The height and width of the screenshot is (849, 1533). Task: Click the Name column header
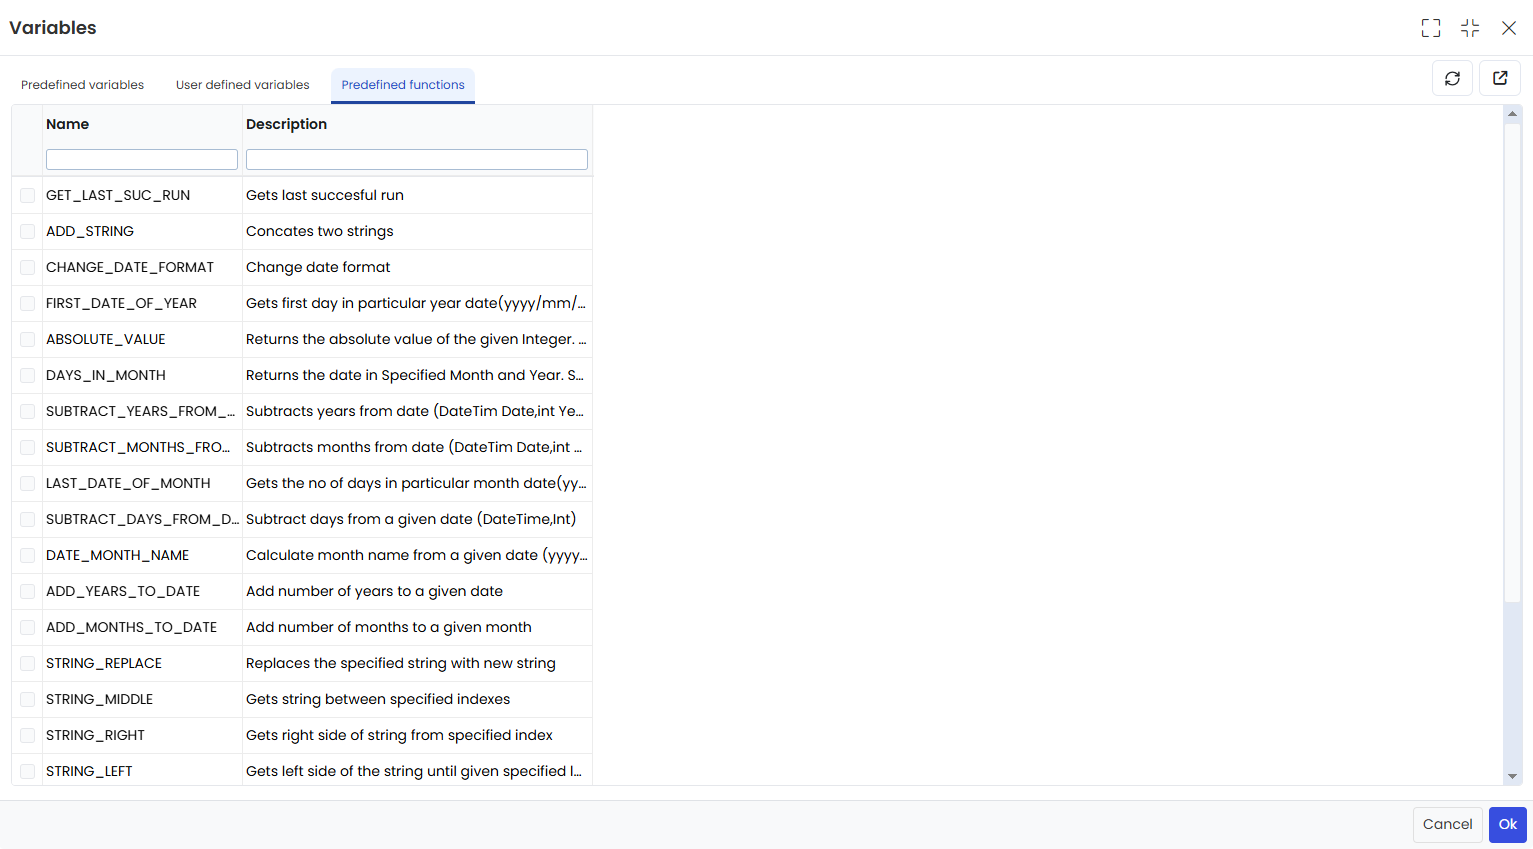pos(68,124)
